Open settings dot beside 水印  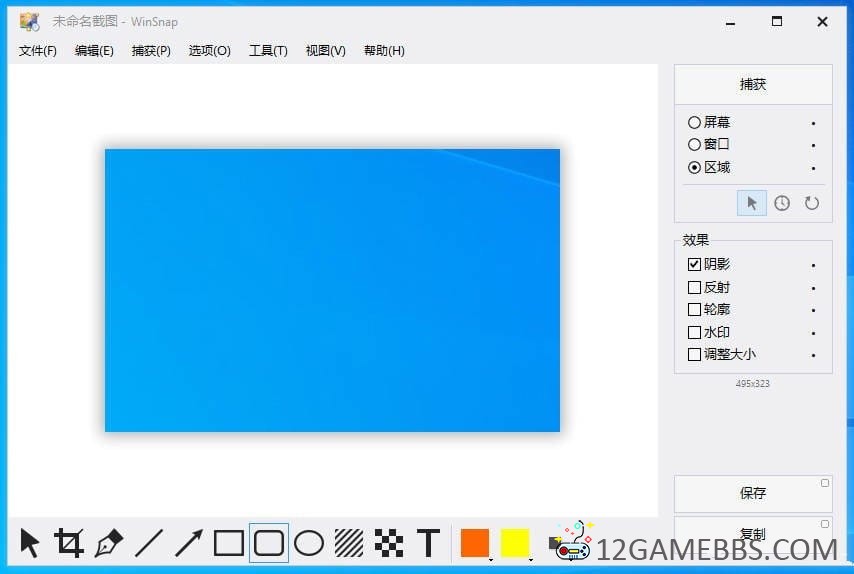tap(813, 333)
